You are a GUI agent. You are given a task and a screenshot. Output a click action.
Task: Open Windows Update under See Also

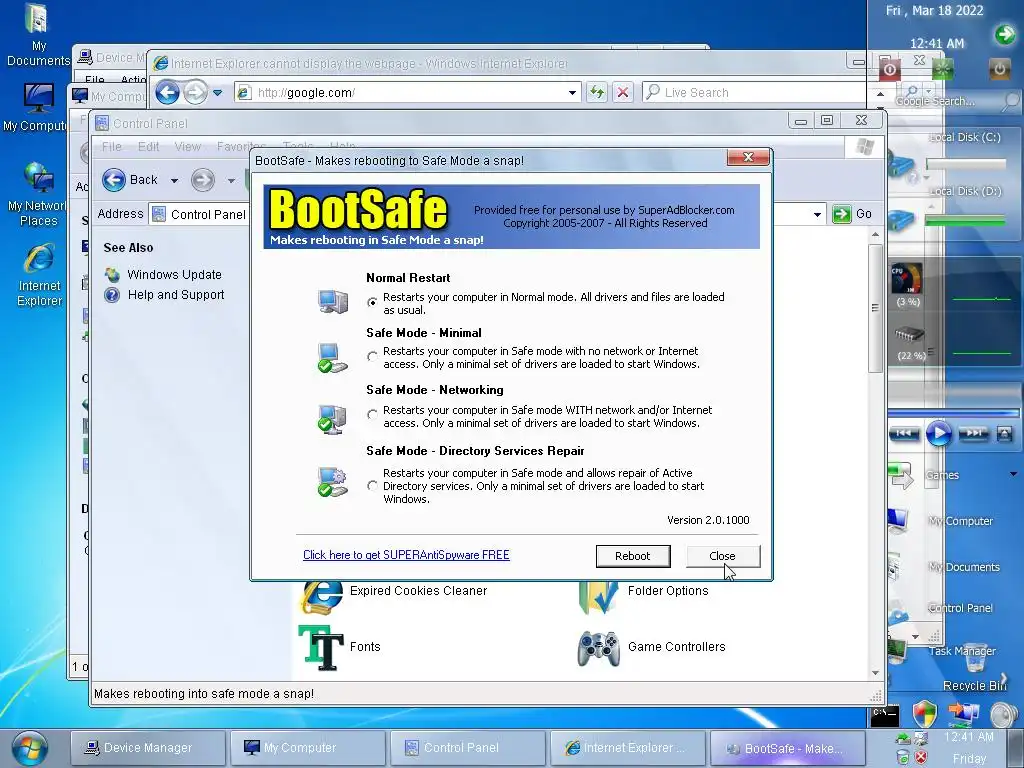pos(174,275)
